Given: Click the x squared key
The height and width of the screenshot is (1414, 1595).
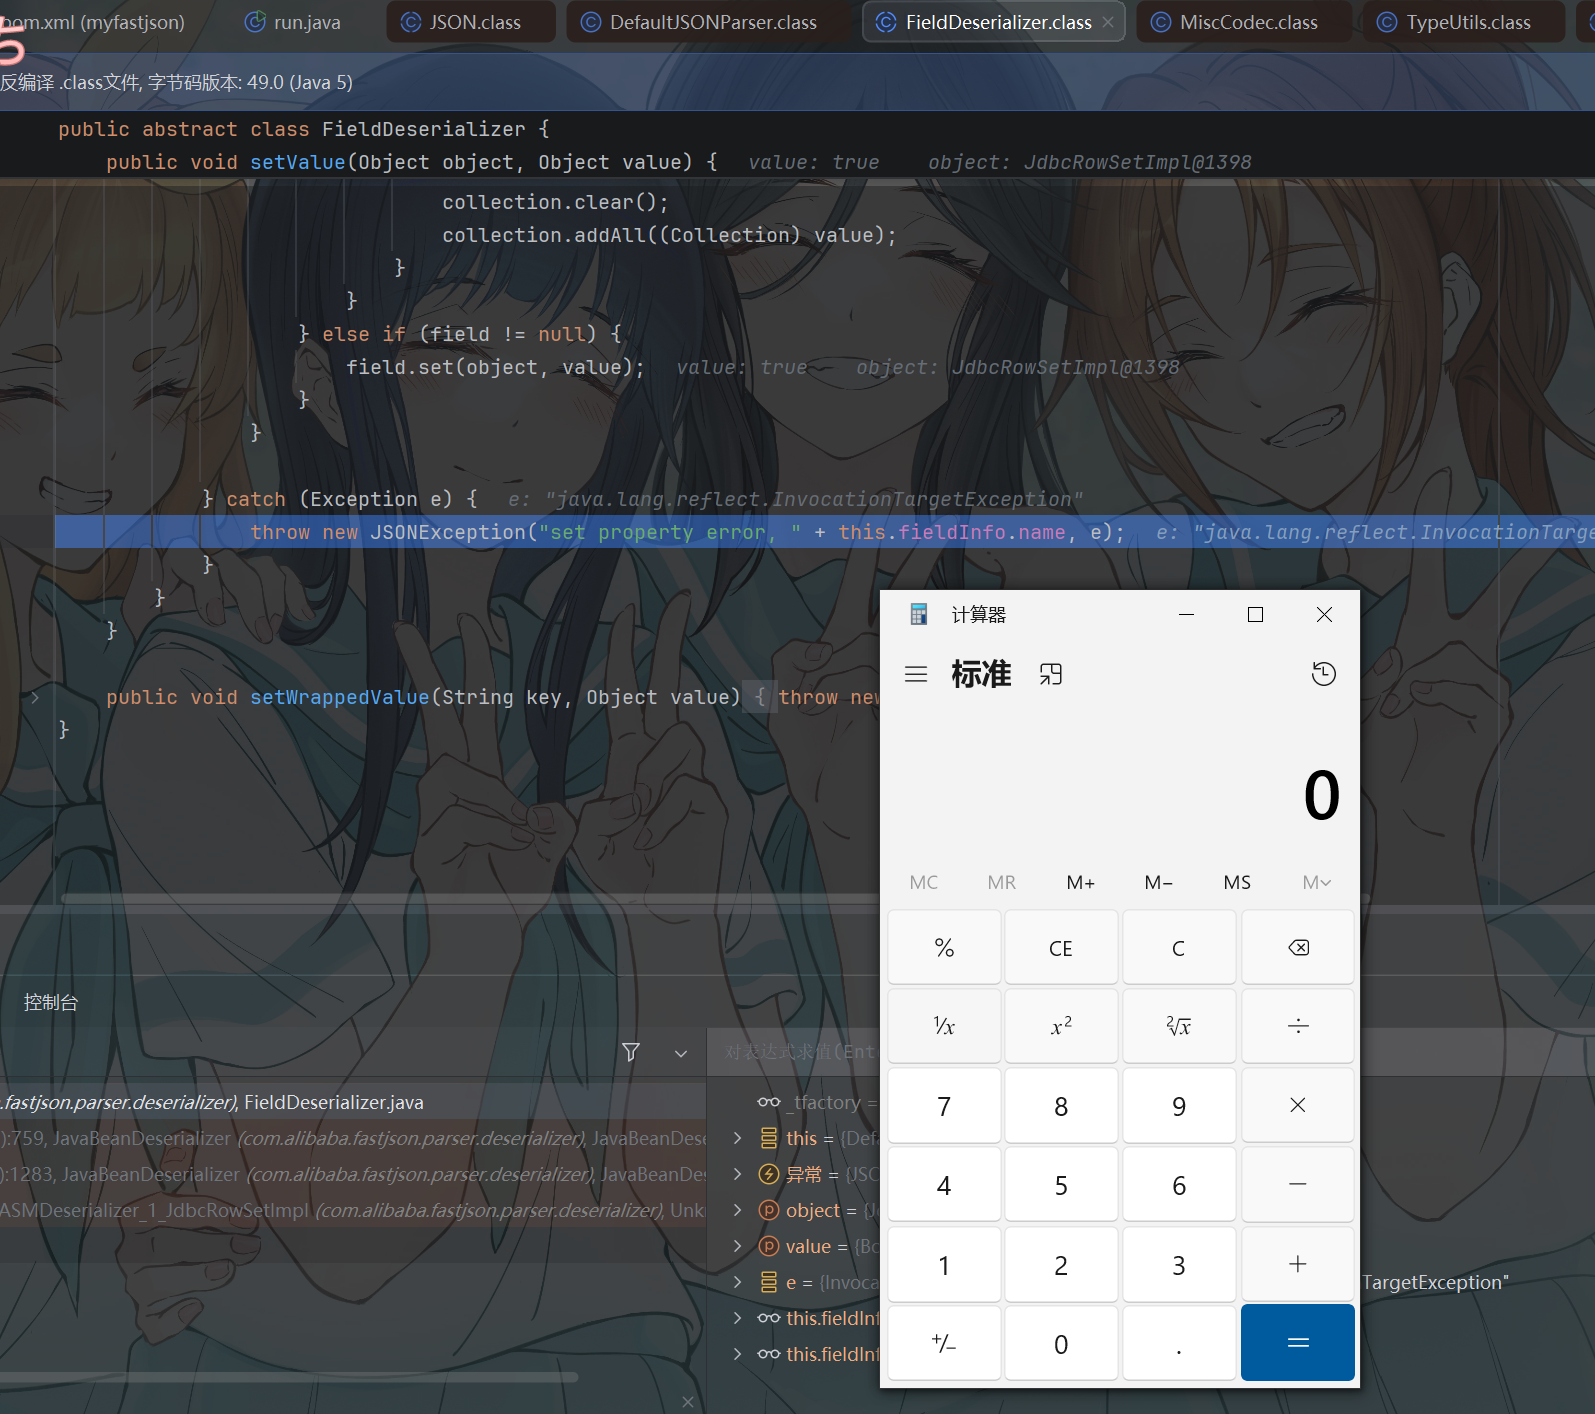Looking at the screenshot, I should click(1061, 1026).
